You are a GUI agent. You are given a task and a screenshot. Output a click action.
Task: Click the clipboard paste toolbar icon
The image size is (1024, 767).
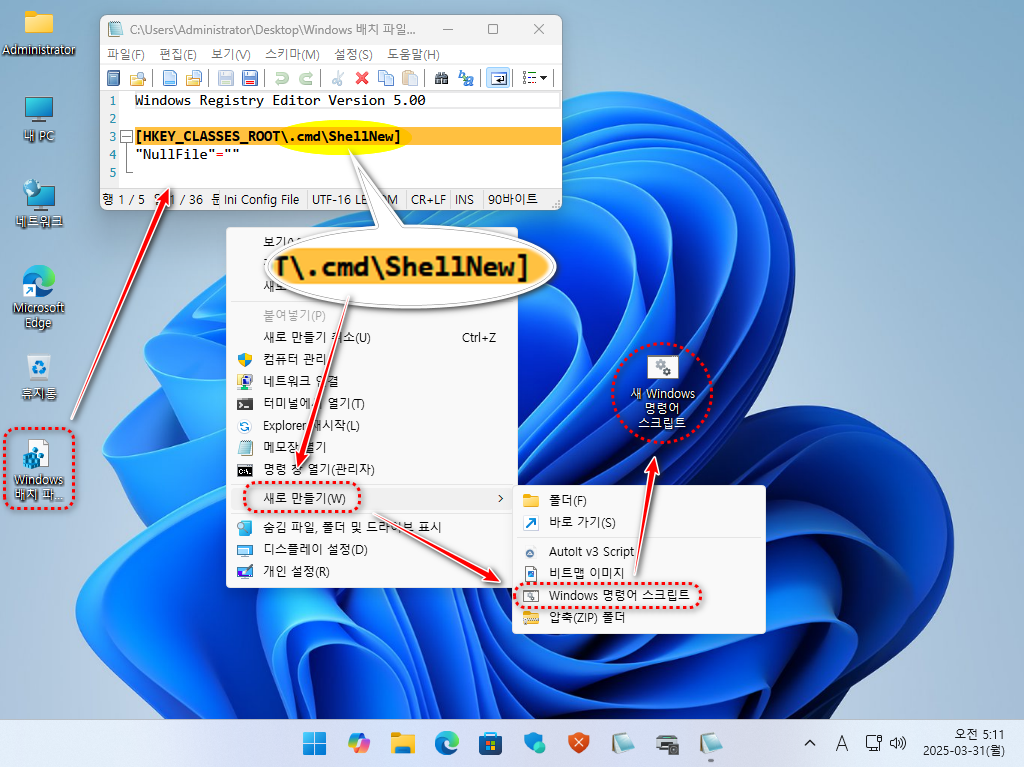pos(410,78)
